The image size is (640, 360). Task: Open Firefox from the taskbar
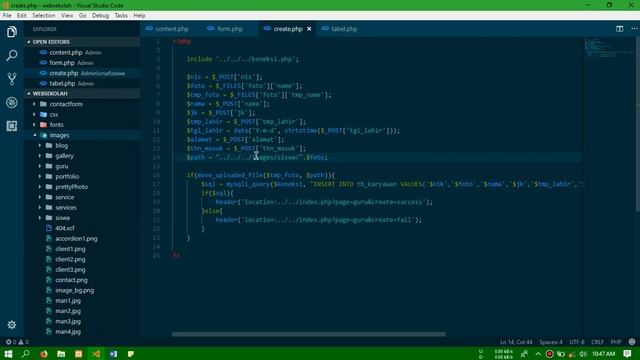tap(43, 354)
